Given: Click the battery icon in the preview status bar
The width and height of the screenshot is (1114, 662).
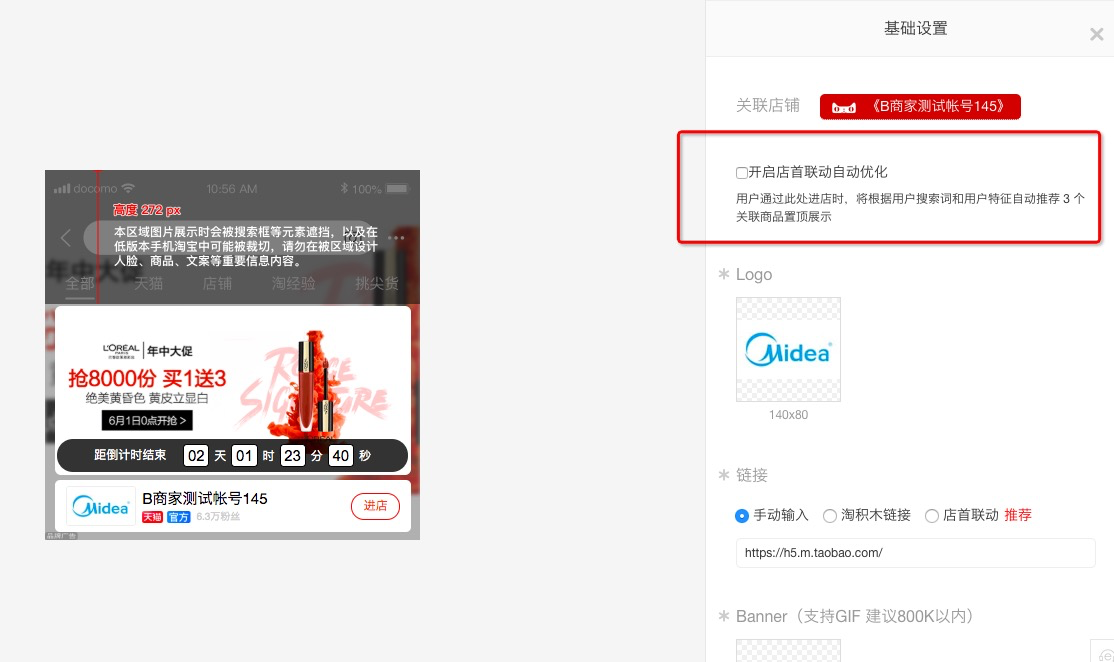Looking at the screenshot, I should [x=397, y=188].
